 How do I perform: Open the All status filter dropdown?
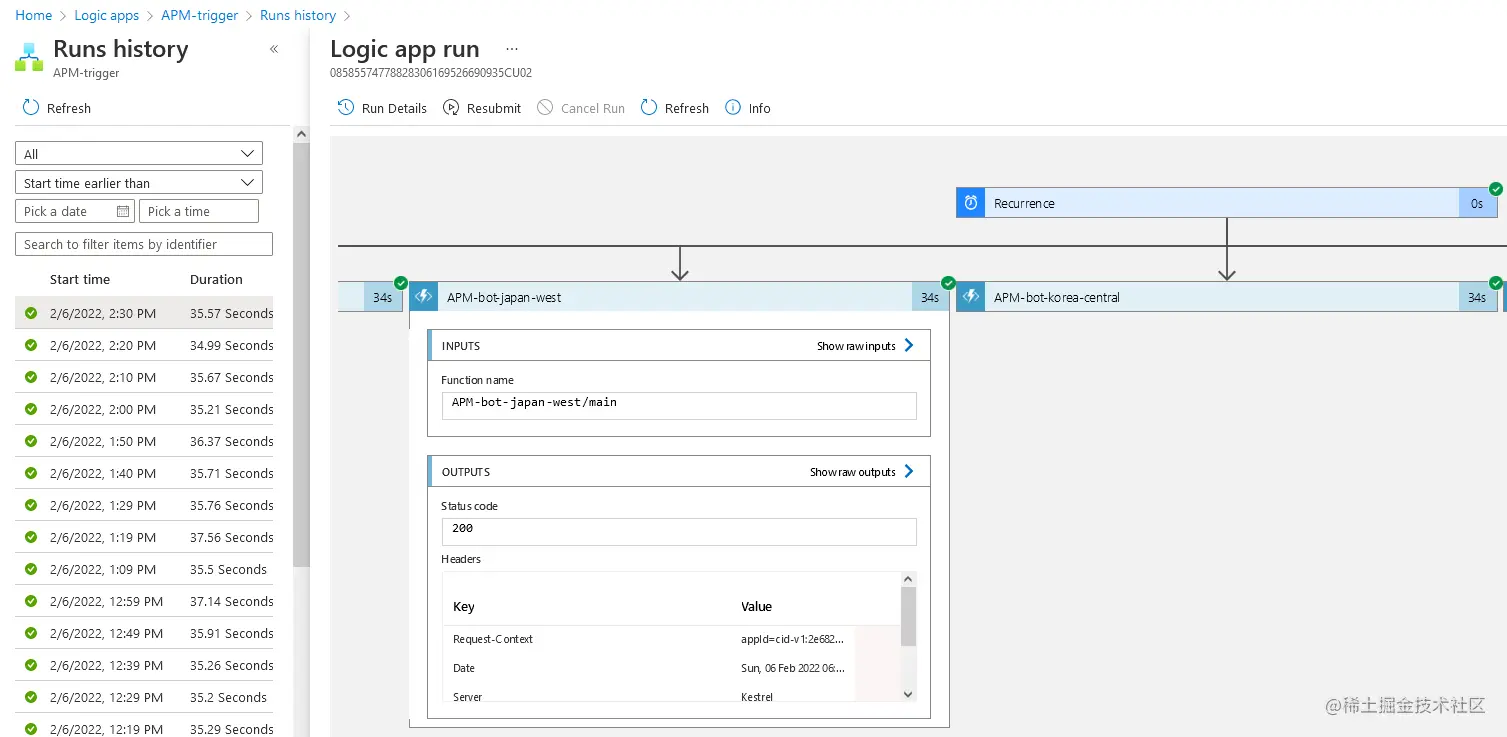(x=139, y=154)
